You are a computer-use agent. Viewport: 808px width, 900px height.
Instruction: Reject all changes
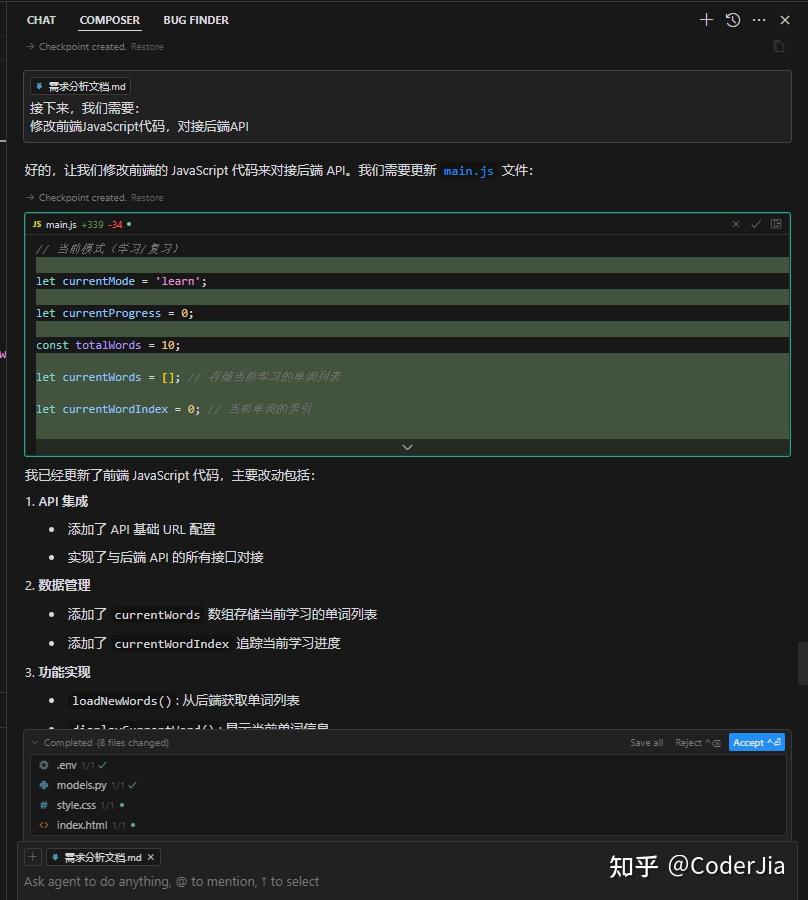[697, 743]
